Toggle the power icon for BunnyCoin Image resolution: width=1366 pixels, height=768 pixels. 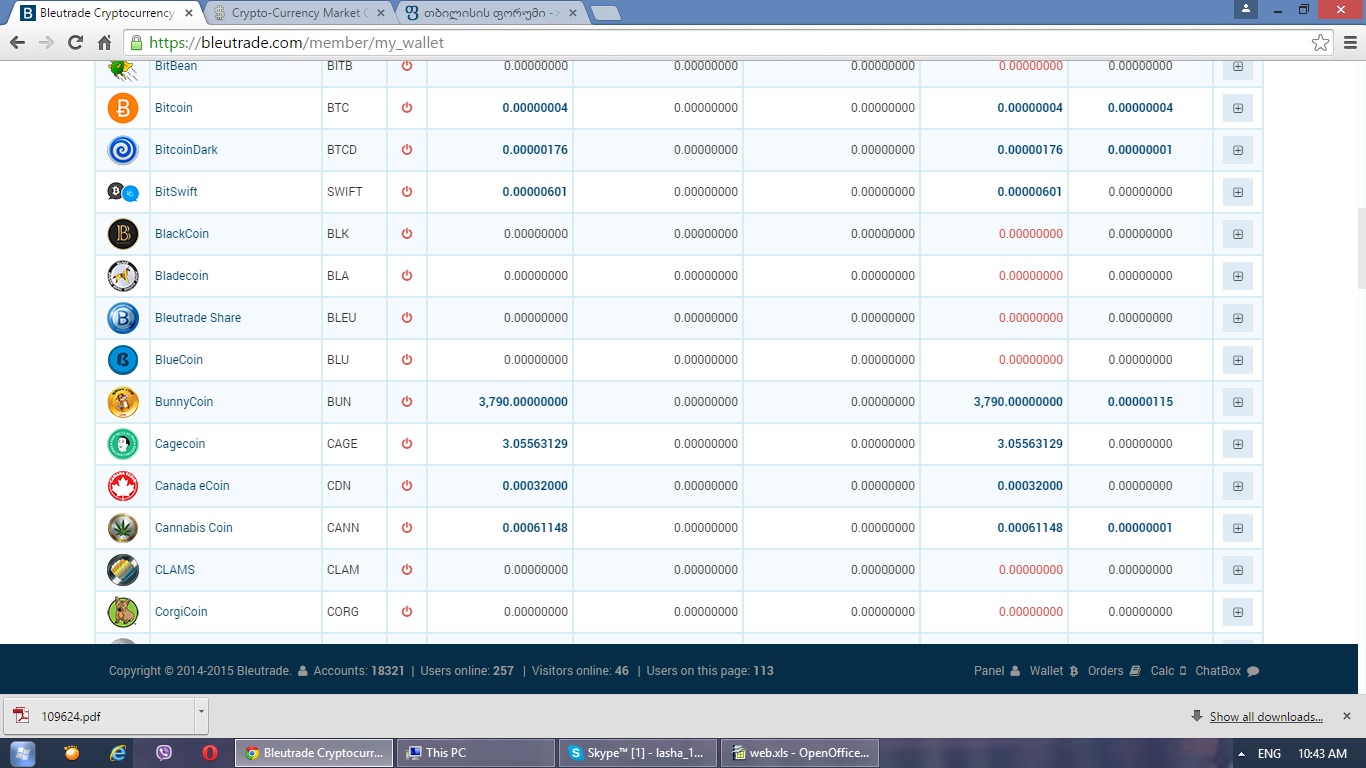coord(406,402)
